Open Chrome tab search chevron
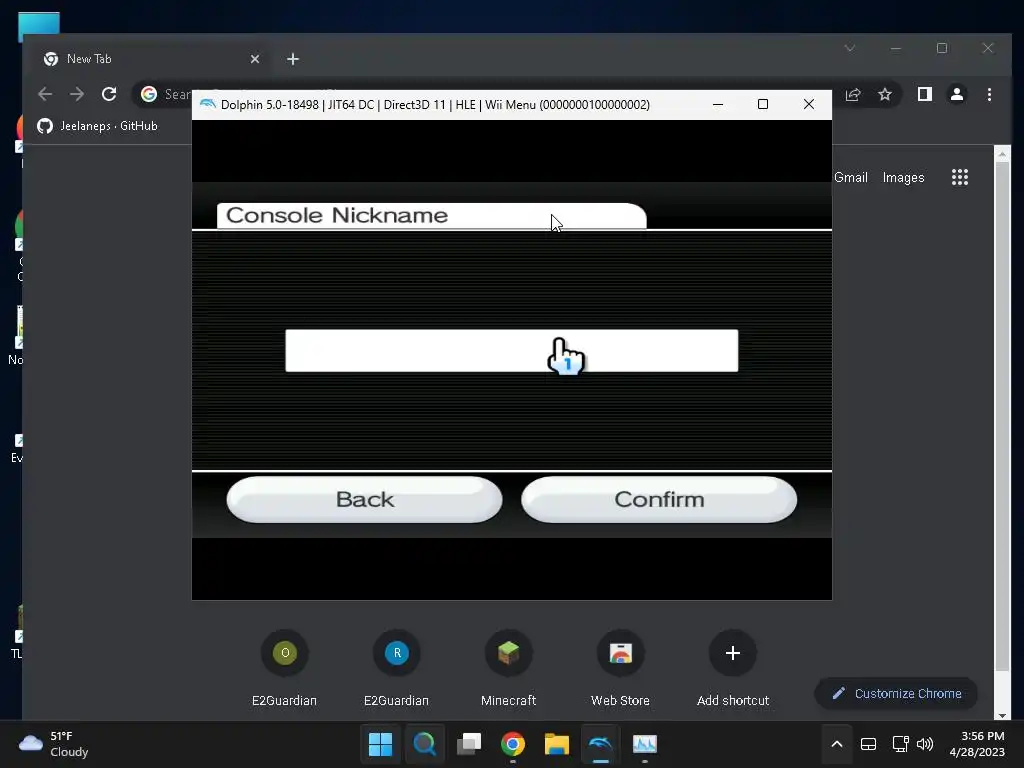The width and height of the screenshot is (1024, 768). coord(850,48)
